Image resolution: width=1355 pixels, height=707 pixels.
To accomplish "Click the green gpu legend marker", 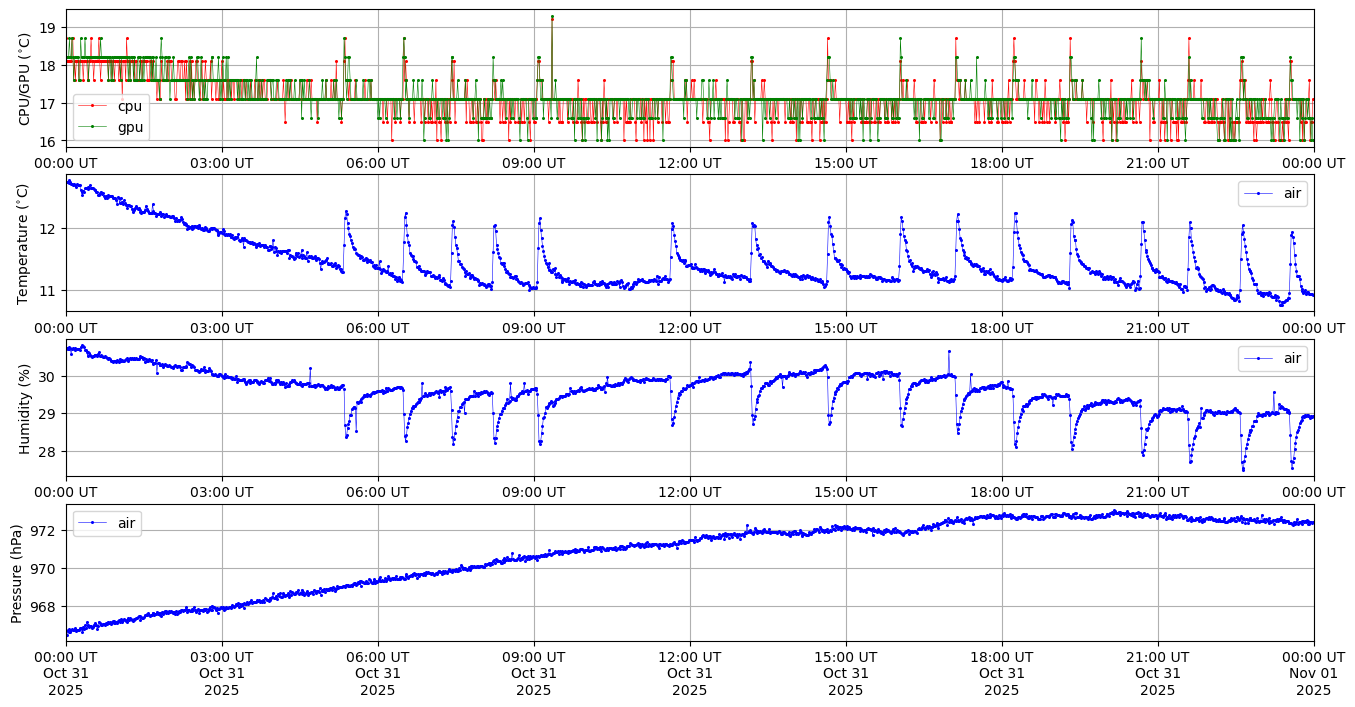I will (95, 126).
